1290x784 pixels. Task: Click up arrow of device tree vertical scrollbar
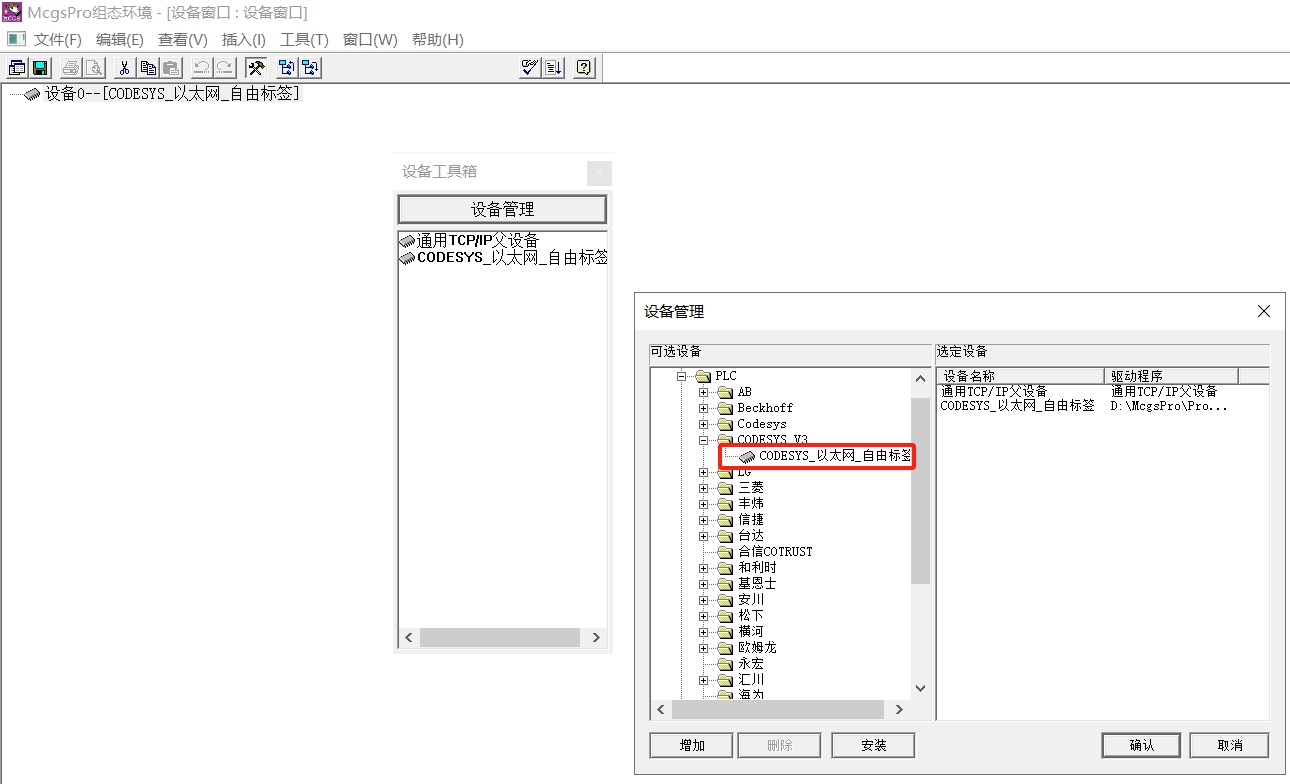coord(920,378)
